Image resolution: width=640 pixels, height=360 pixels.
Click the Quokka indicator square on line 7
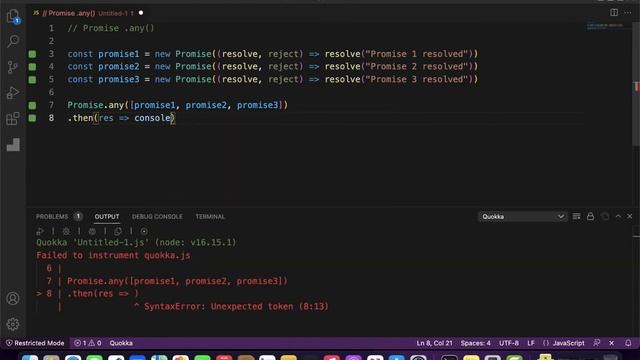pyautogui.click(x=32, y=105)
